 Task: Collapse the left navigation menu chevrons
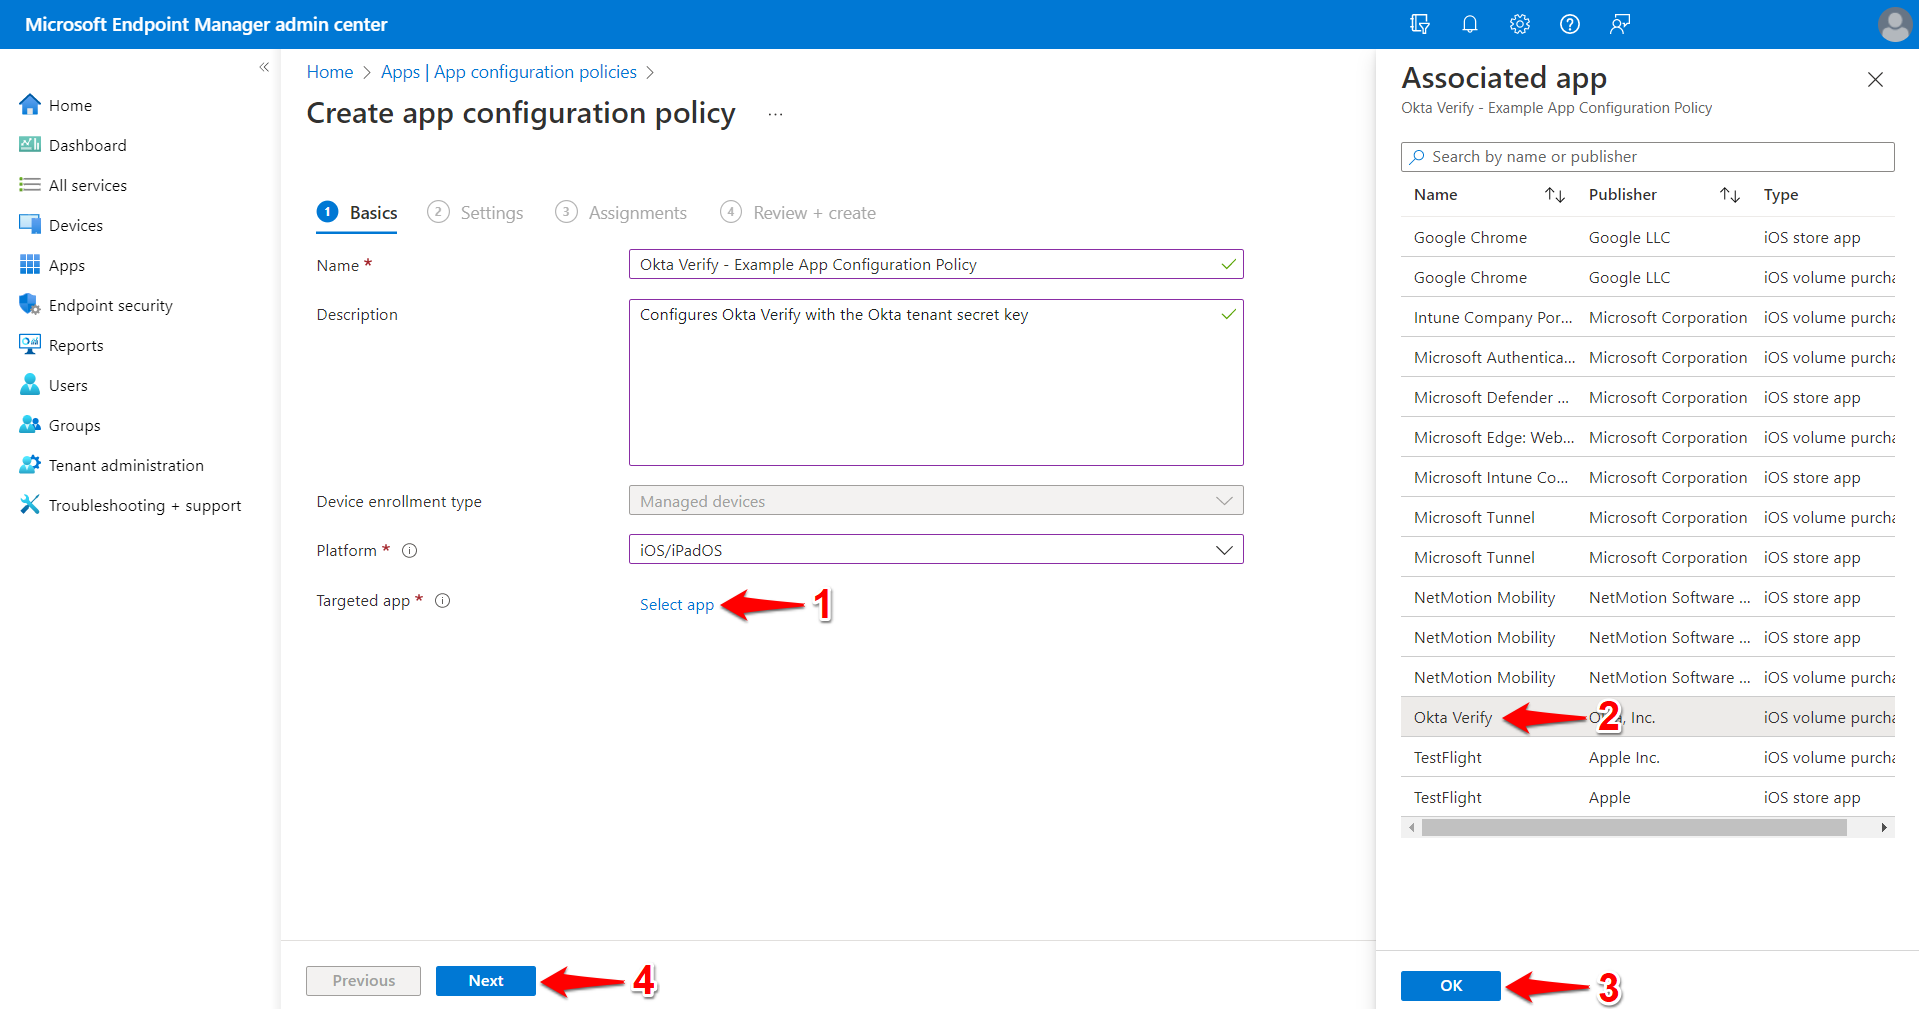tap(264, 67)
